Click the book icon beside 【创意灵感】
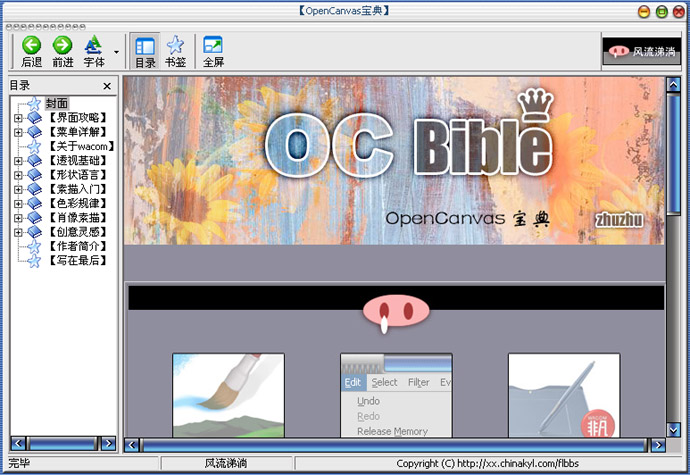This screenshot has width=690, height=475. point(34,232)
